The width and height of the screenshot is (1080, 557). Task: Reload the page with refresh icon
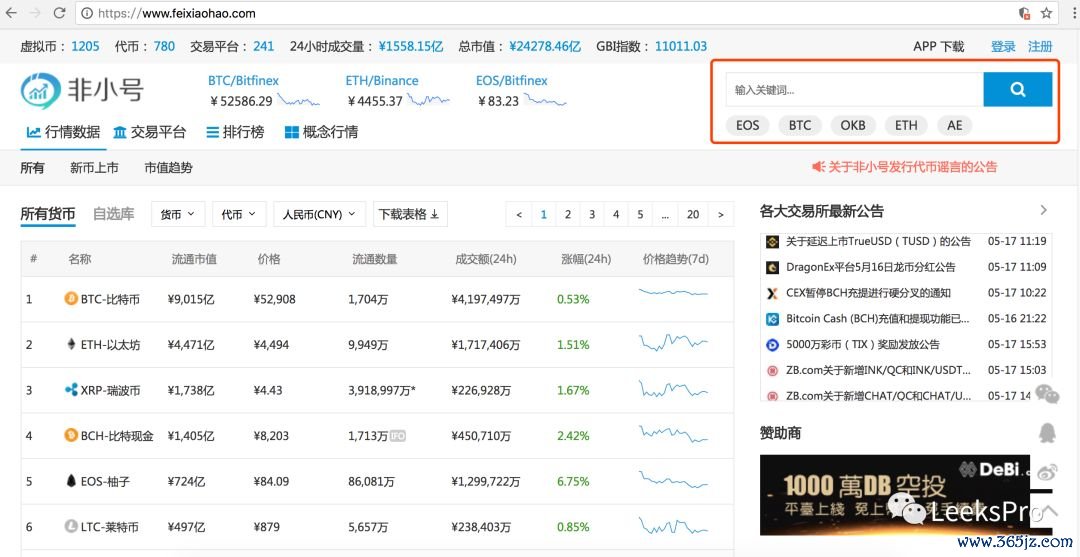click(59, 13)
